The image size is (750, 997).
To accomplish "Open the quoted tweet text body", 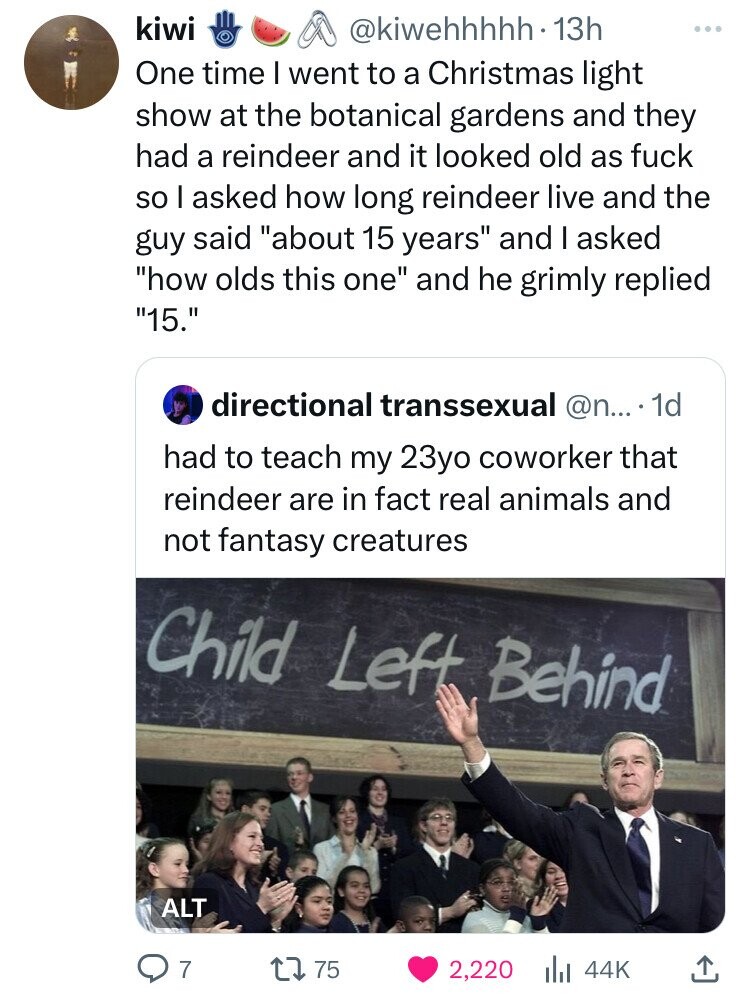I will point(420,498).
